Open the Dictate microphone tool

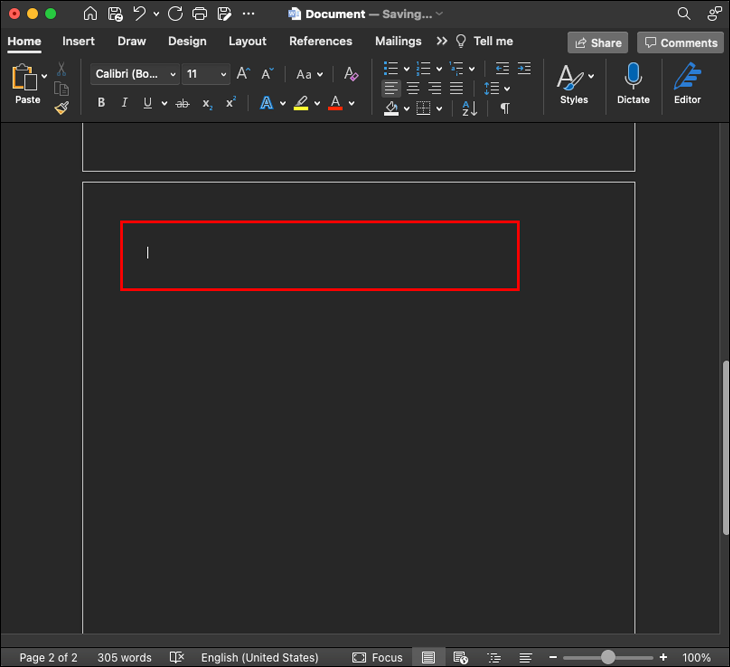coord(633,83)
